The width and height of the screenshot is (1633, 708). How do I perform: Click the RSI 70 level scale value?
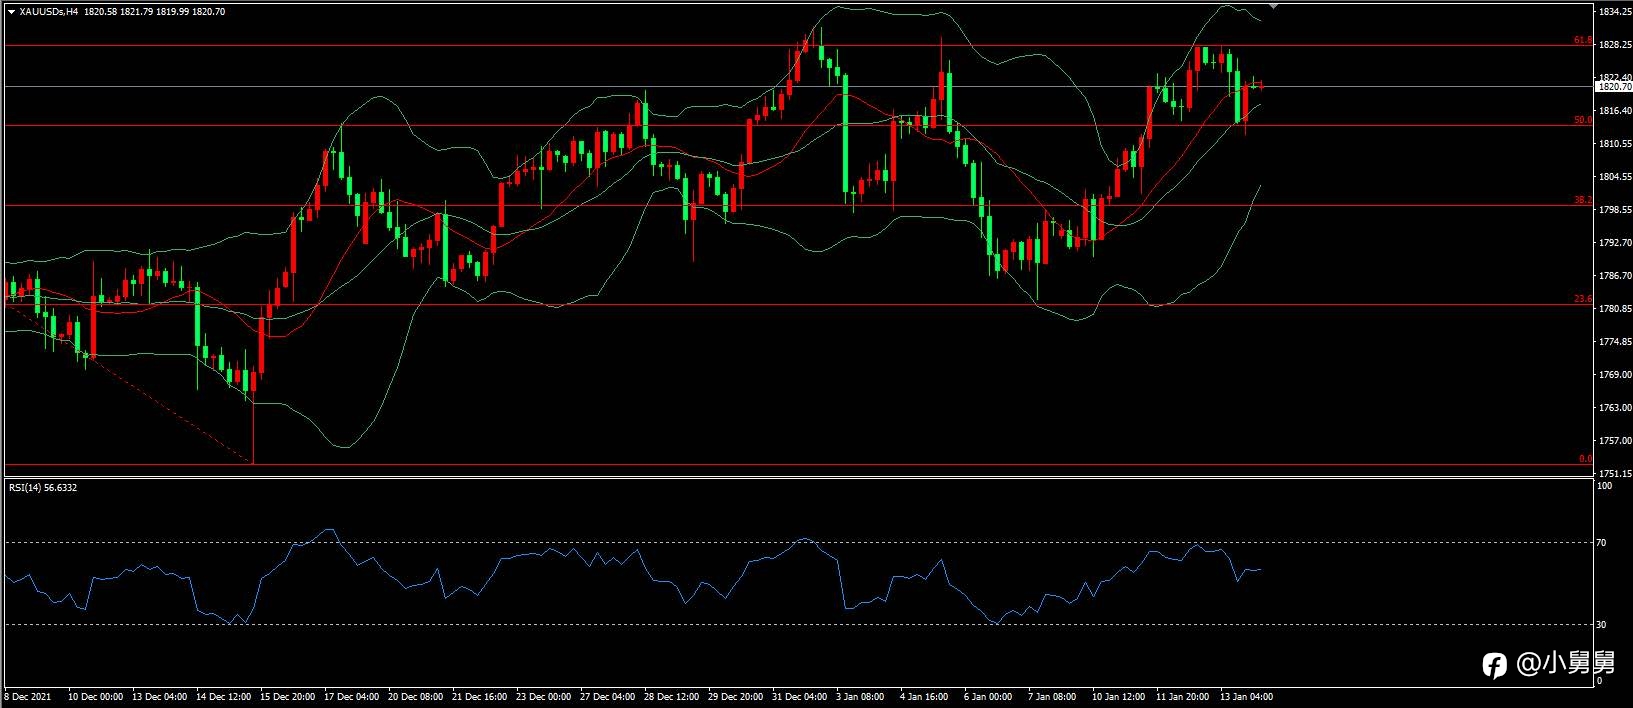(x=1601, y=543)
